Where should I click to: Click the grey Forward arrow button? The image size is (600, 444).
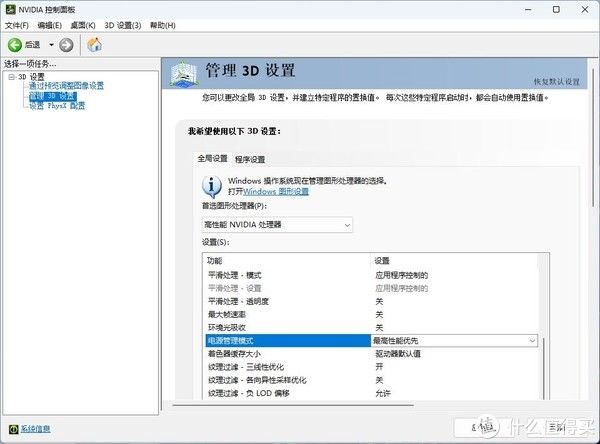coord(66,45)
